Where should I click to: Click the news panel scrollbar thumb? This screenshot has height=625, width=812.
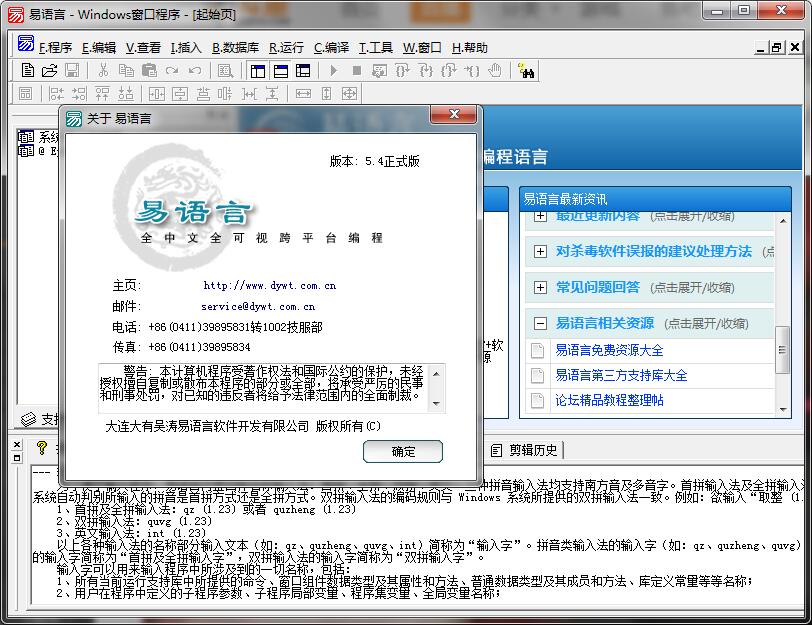(782, 350)
